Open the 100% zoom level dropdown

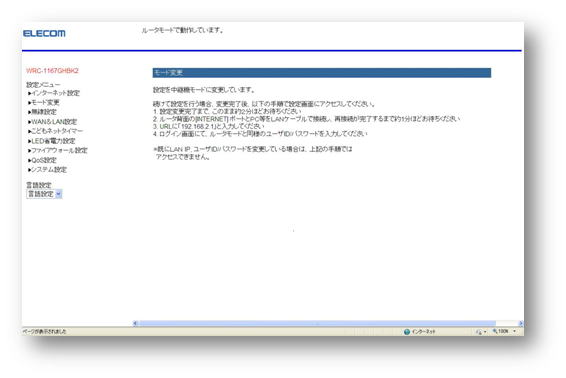tap(514, 331)
